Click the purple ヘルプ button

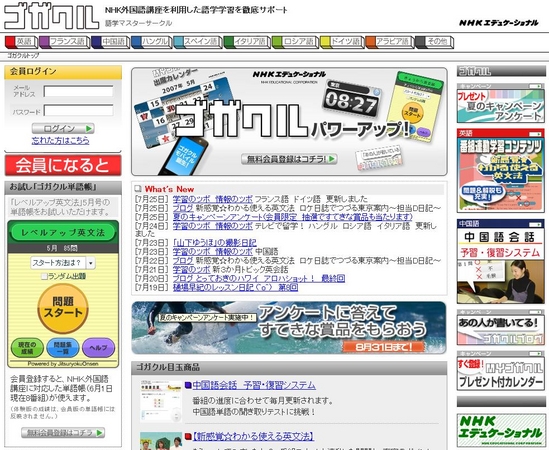click(98, 348)
